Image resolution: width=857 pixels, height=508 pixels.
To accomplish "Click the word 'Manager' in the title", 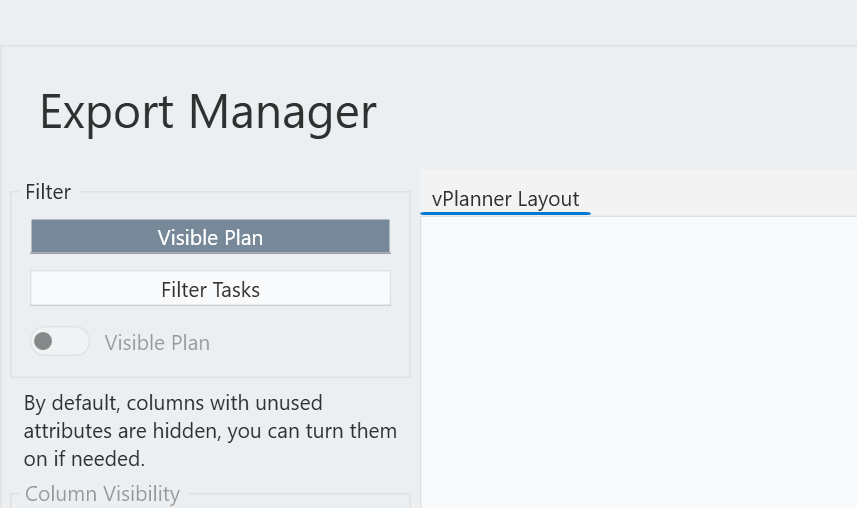I will (x=283, y=111).
